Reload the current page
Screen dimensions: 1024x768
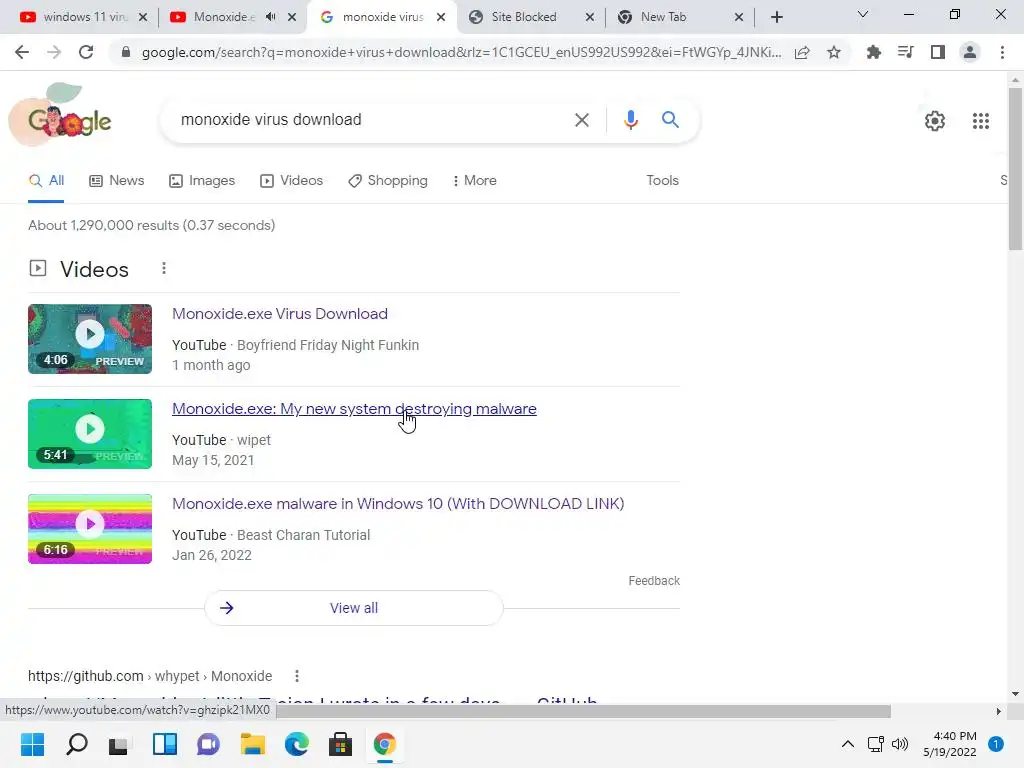86,52
